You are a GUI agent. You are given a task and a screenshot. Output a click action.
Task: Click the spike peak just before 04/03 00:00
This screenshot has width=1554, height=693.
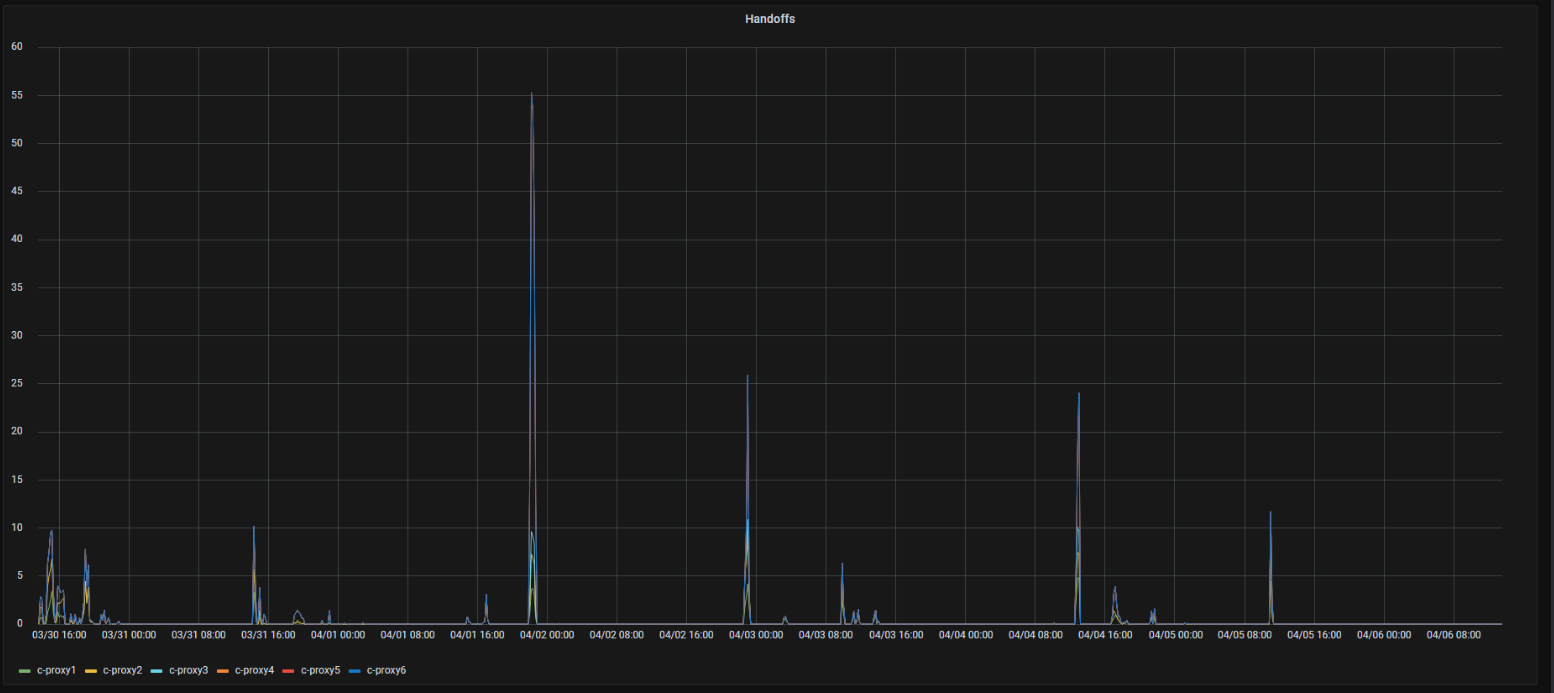(x=747, y=376)
